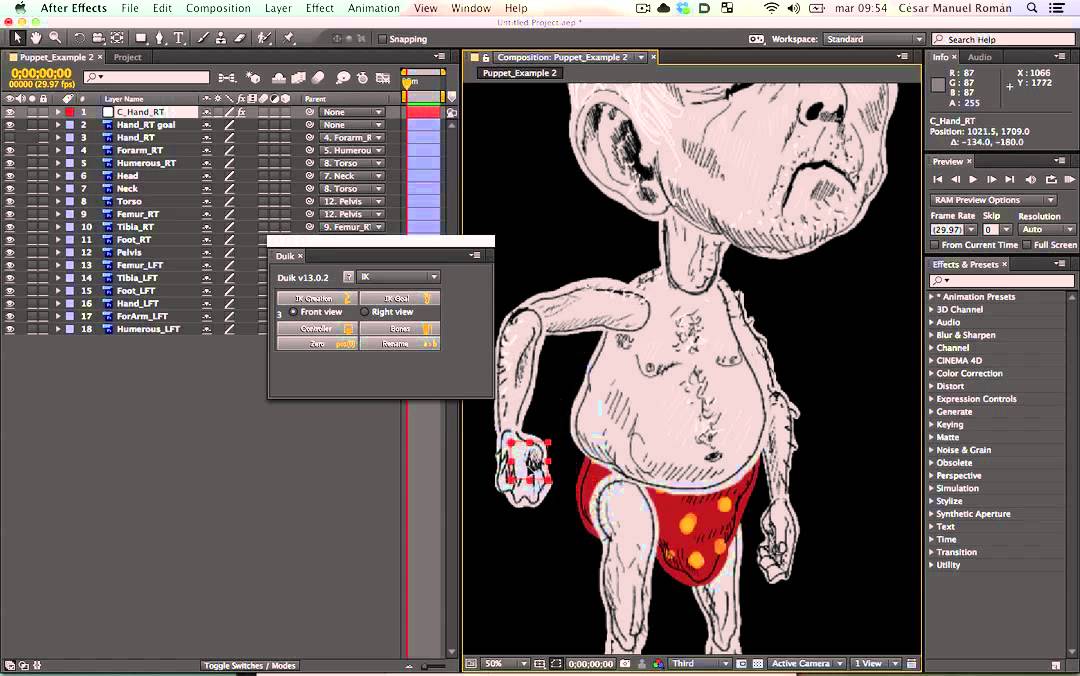Open Third resolution dropdown

pyautogui.click(x=700, y=664)
